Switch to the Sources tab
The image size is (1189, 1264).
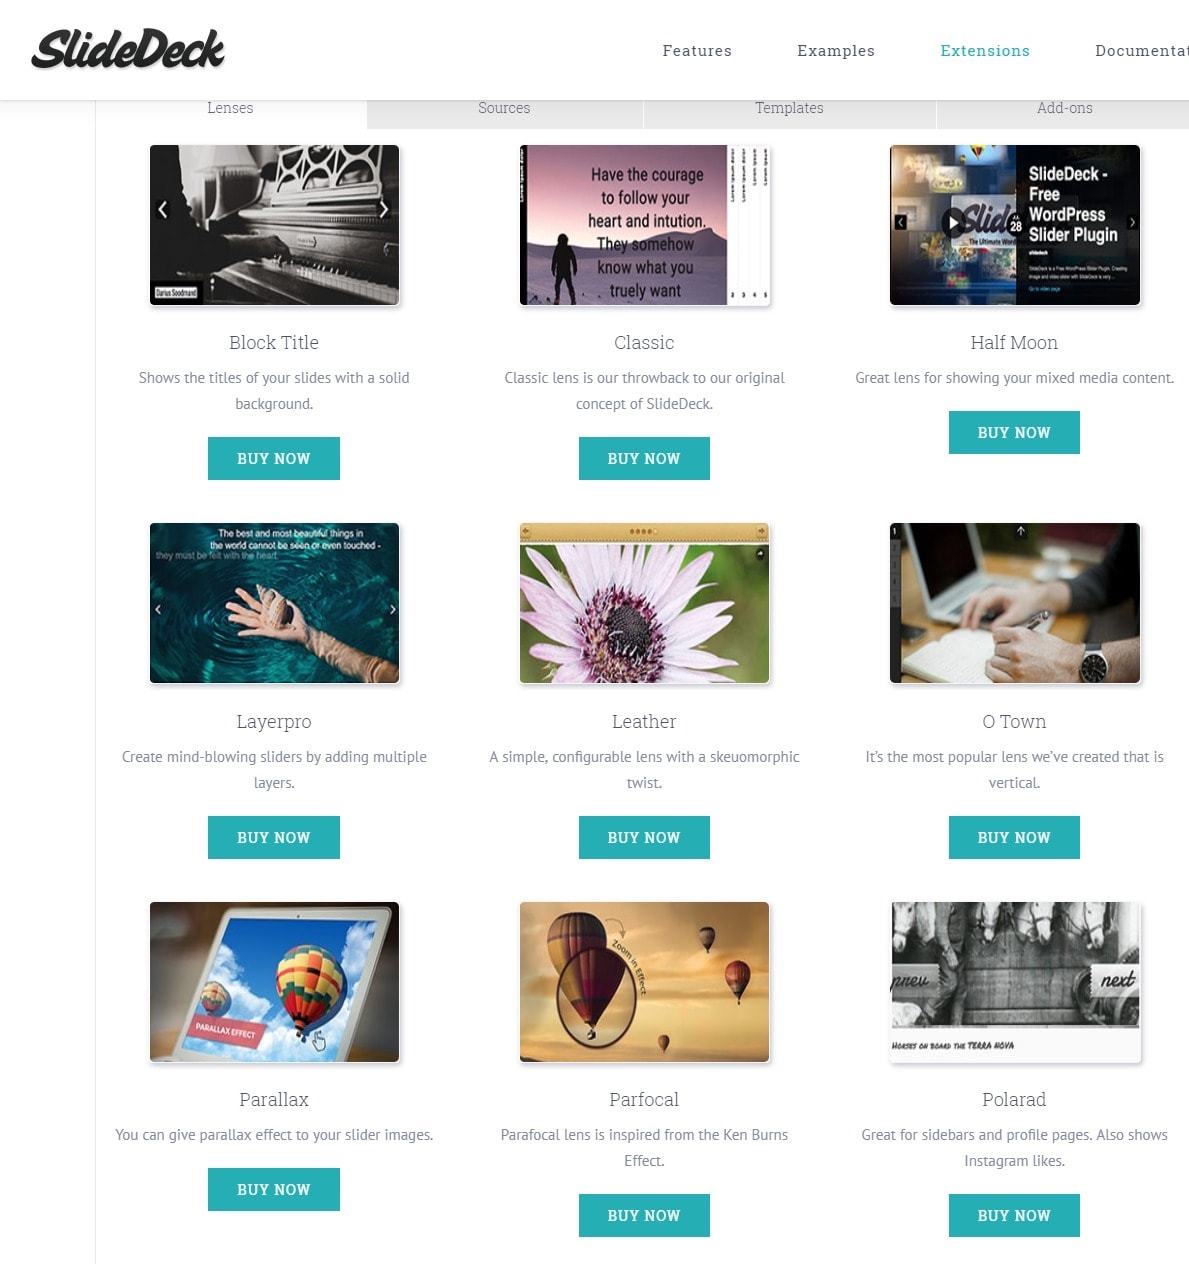pos(504,108)
